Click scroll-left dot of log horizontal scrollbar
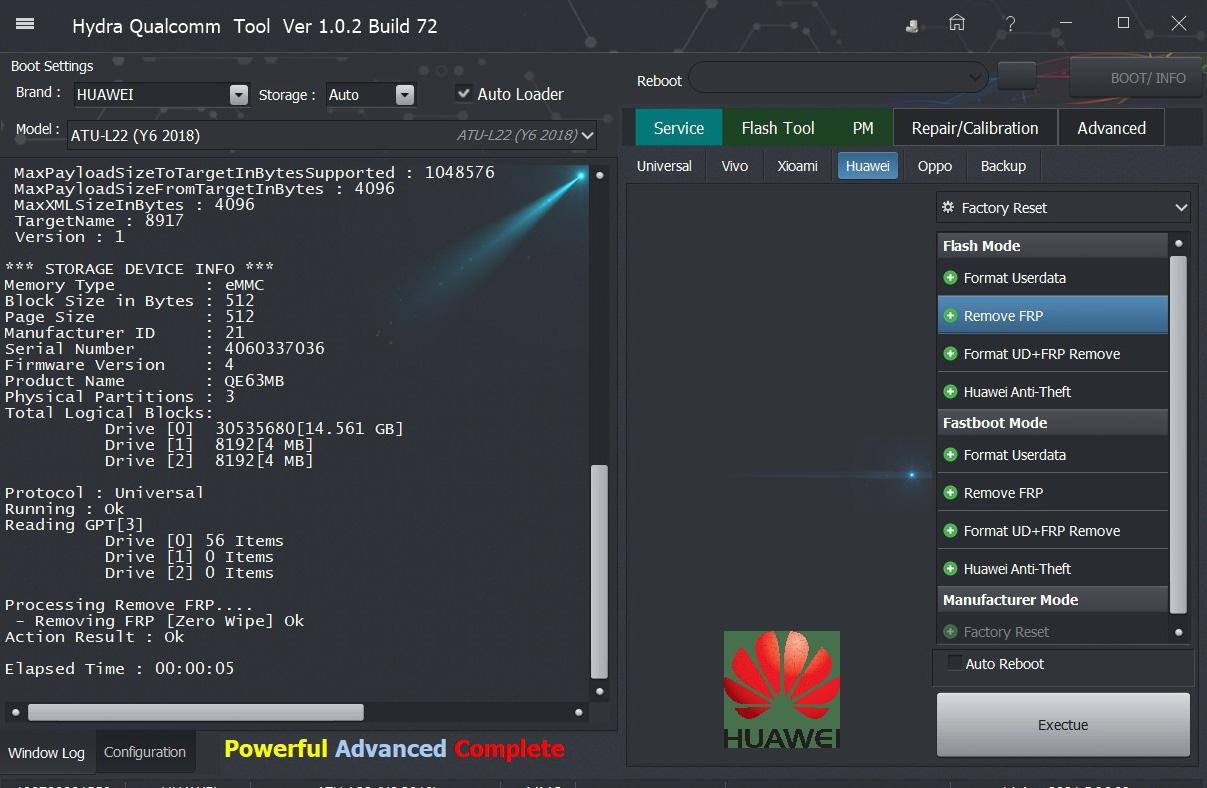The image size is (1207, 788). tap(15, 713)
